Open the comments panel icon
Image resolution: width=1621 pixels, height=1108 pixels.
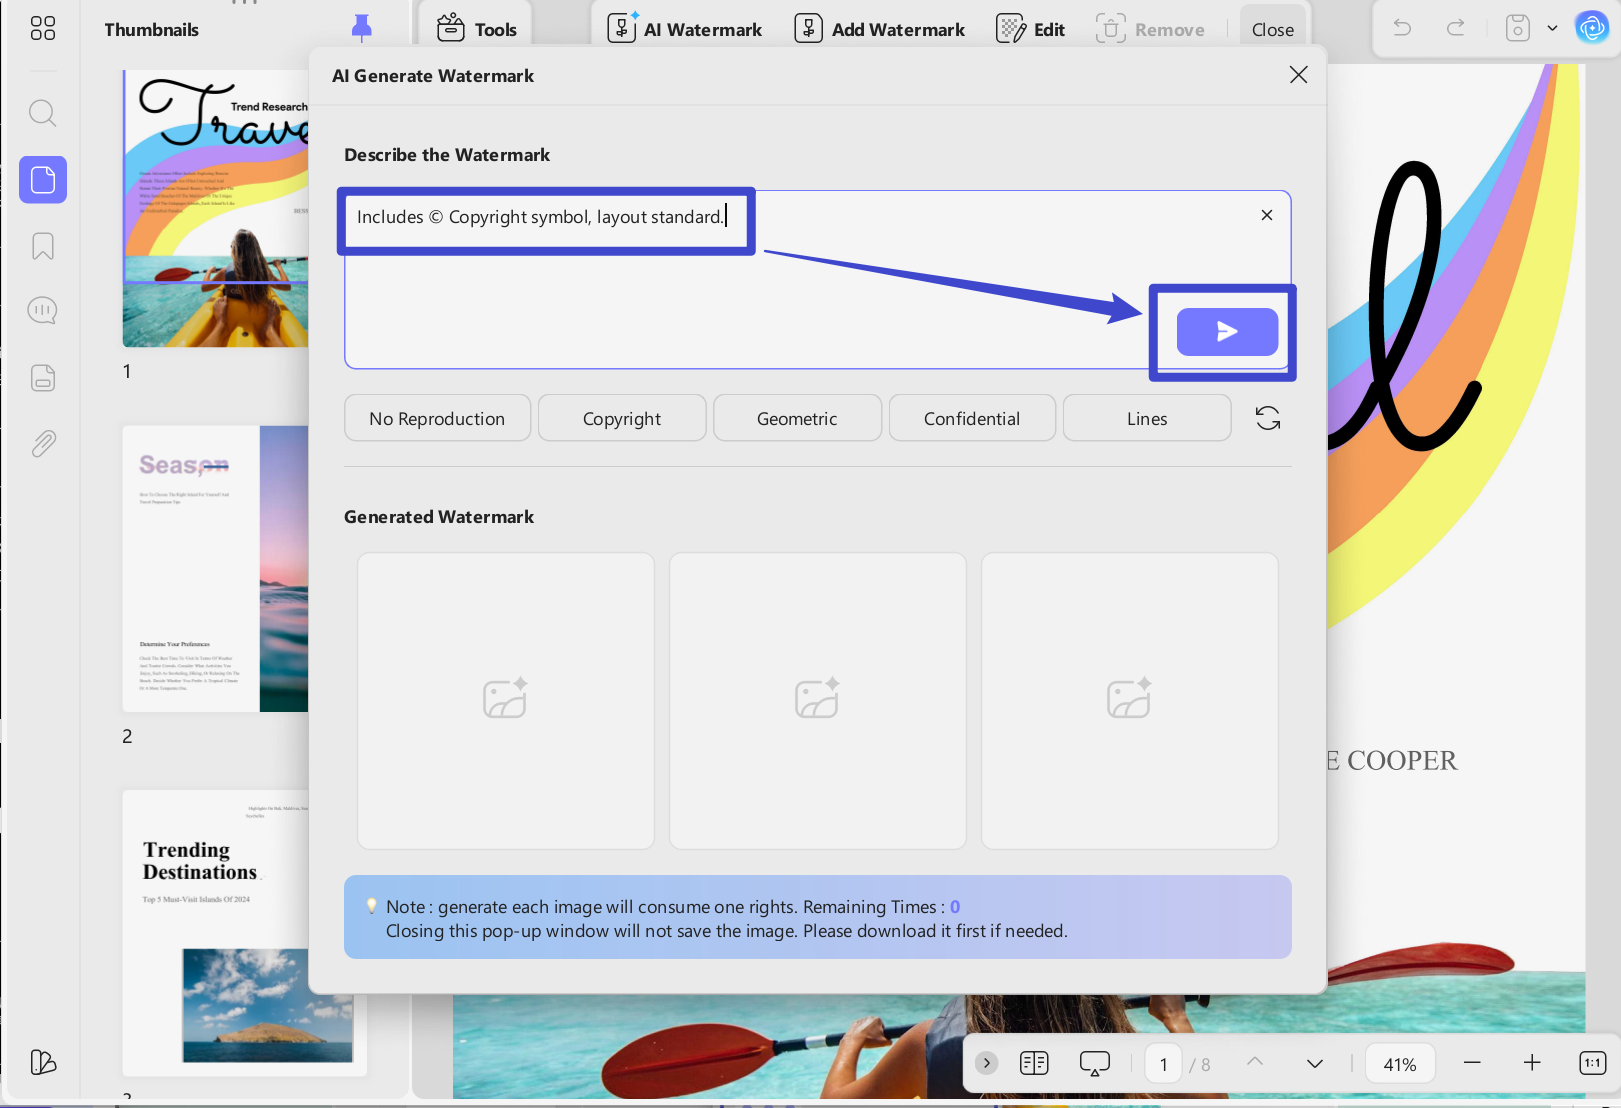(x=43, y=311)
